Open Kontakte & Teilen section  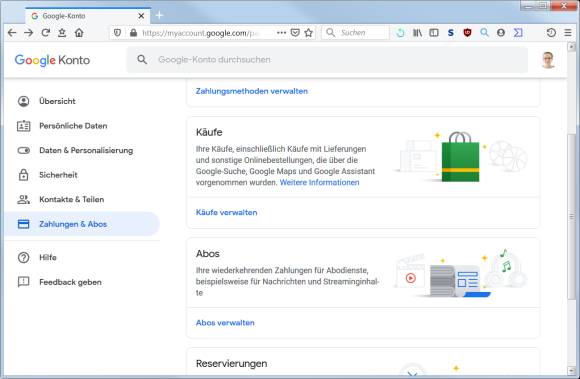pos(82,199)
